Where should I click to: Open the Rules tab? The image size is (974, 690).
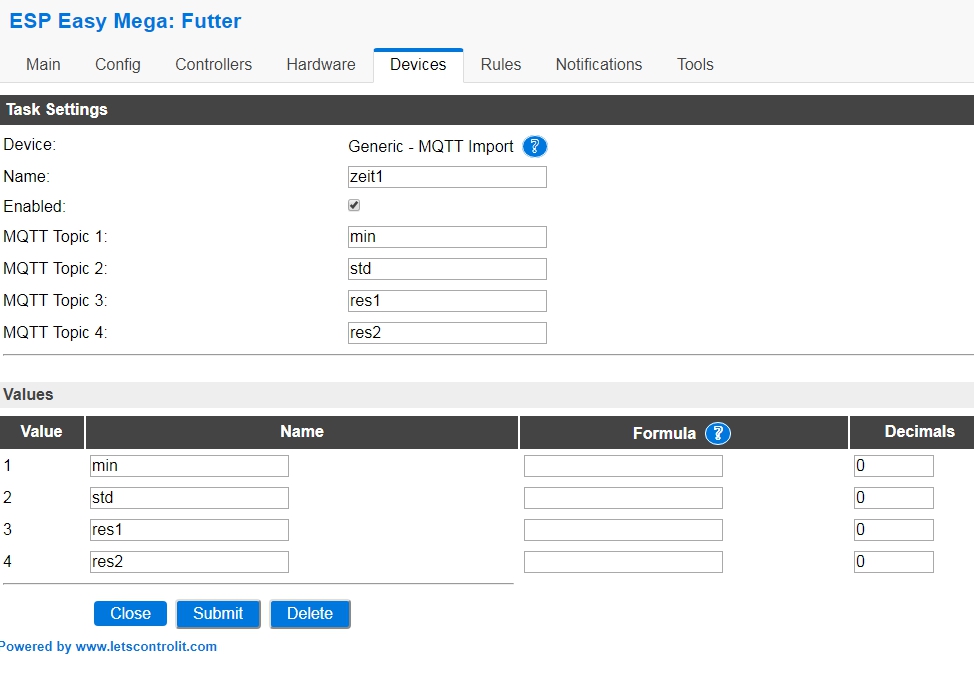[x=501, y=65]
